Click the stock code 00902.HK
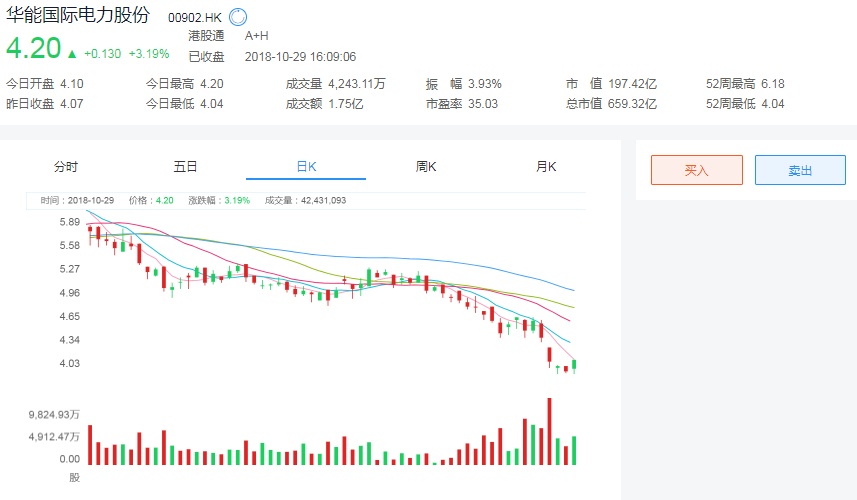Image resolution: width=857 pixels, height=500 pixels. click(x=193, y=17)
